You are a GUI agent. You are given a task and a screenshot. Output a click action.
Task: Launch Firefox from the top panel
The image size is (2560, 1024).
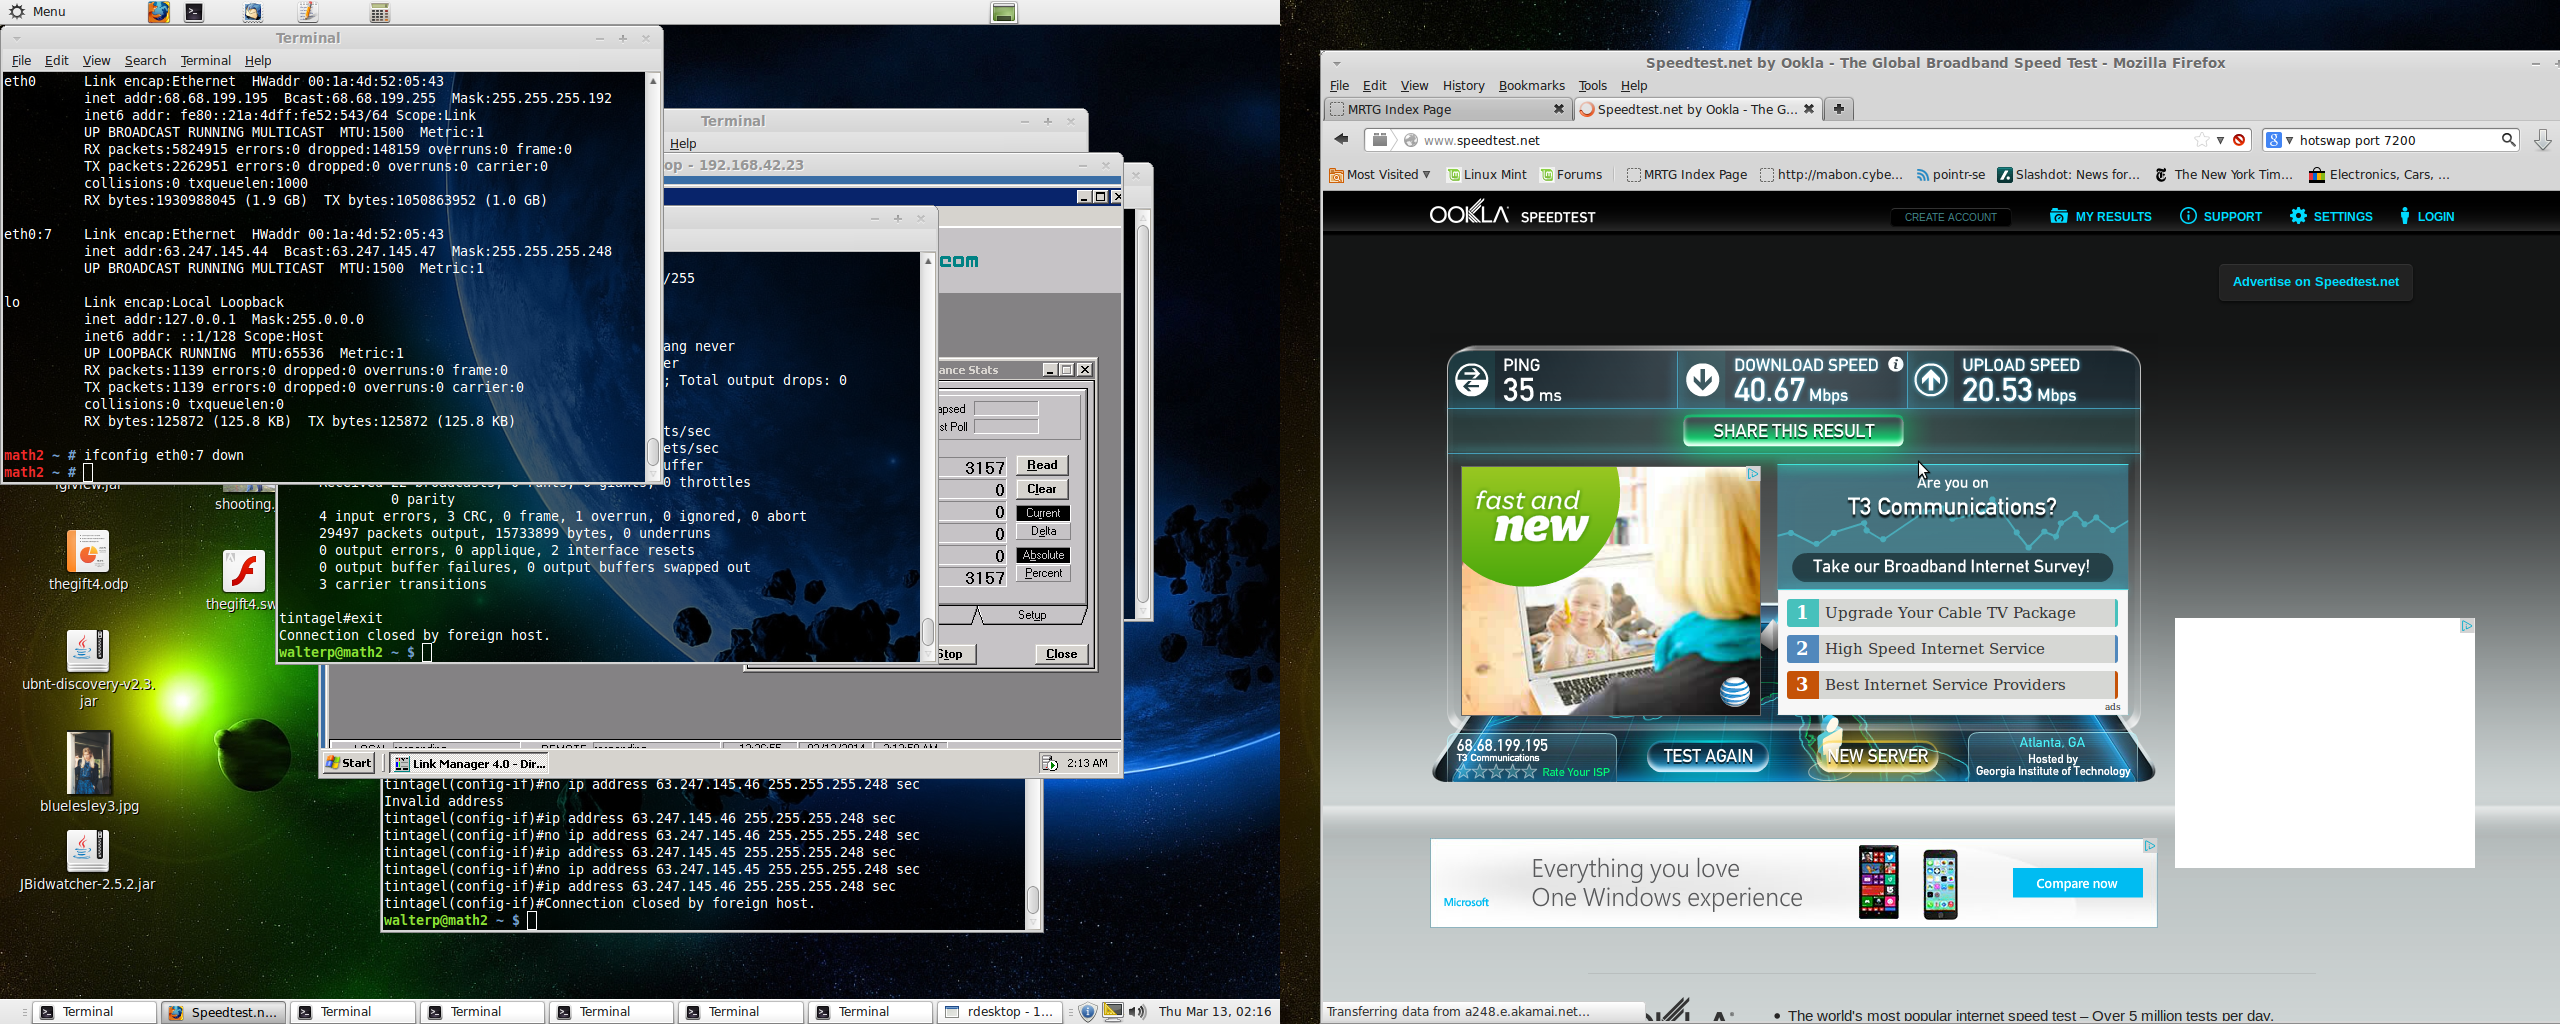pyautogui.click(x=159, y=12)
